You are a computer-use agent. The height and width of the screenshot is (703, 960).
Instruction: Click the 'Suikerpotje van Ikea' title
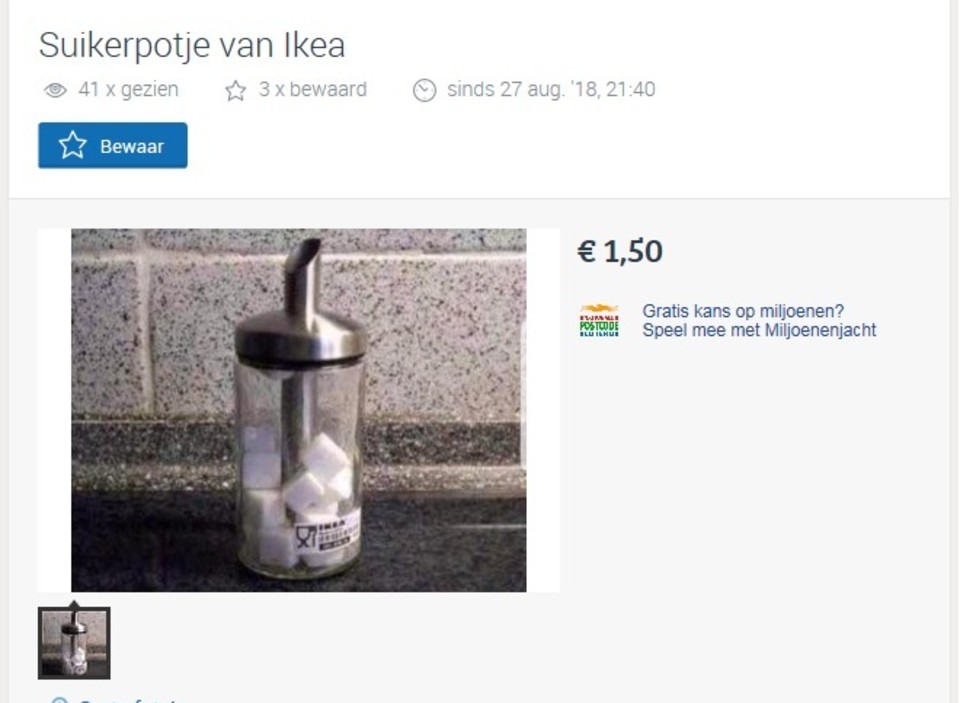point(192,45)
